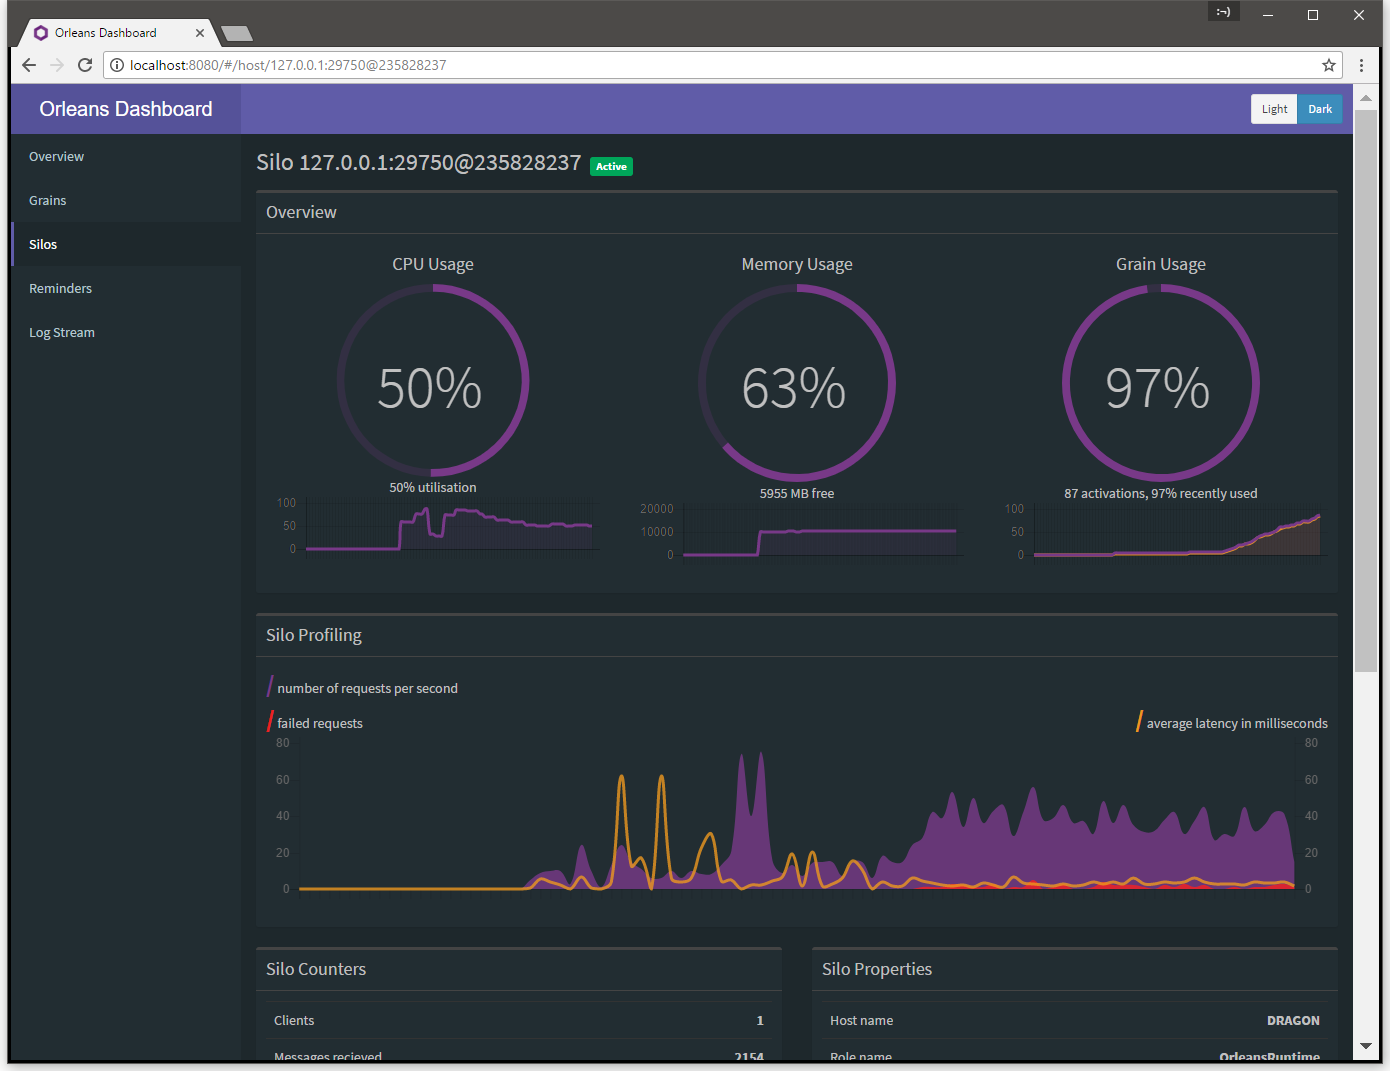The height and width of the screenshot is (1071, 1390).
Task: Click the Clients counter row
Action: [519, 1021]
